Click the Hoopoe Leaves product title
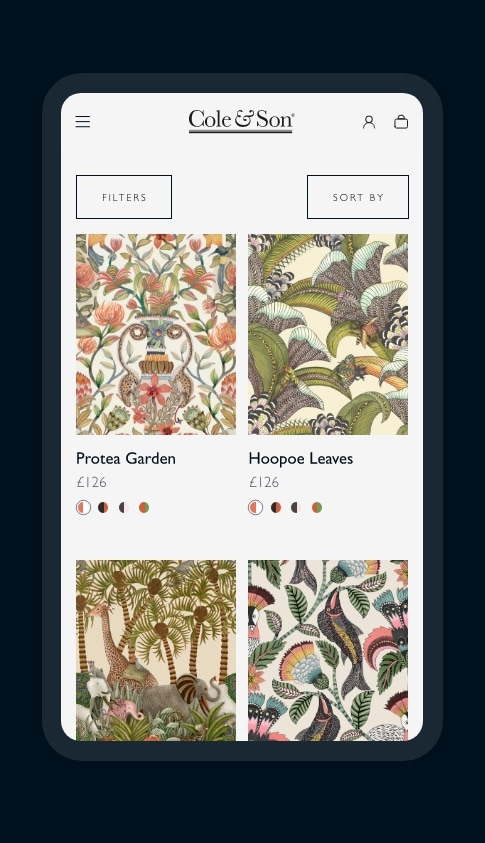 301,459
